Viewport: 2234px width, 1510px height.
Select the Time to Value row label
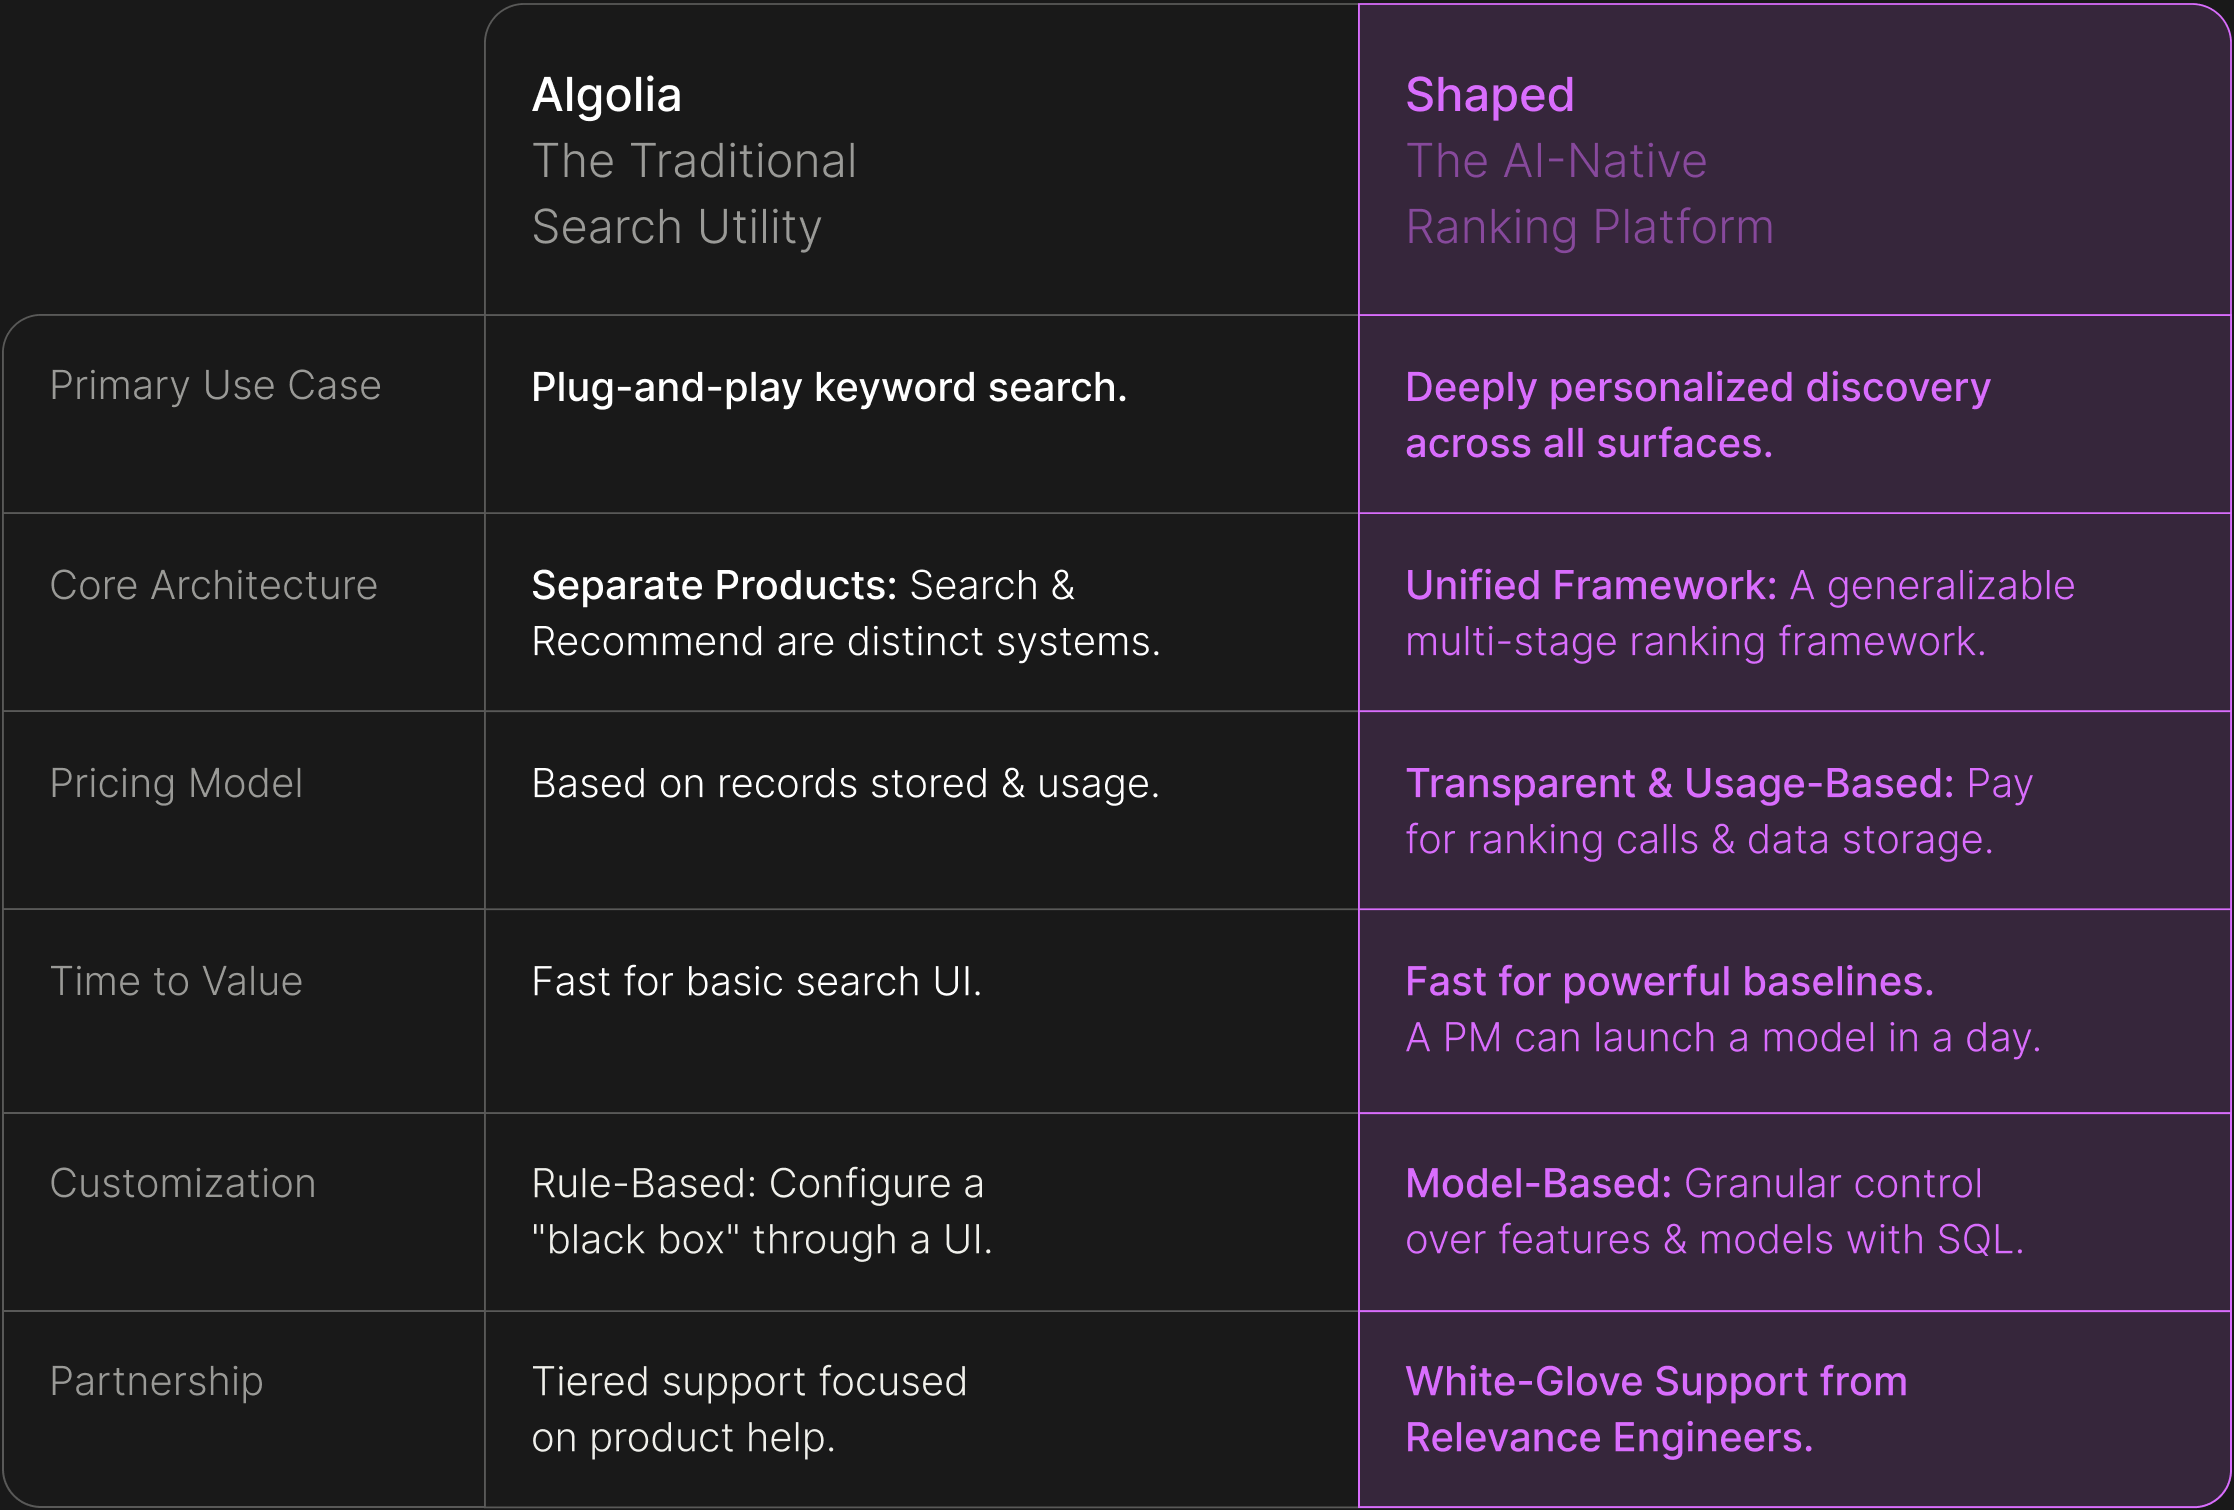tap(176, 981)
